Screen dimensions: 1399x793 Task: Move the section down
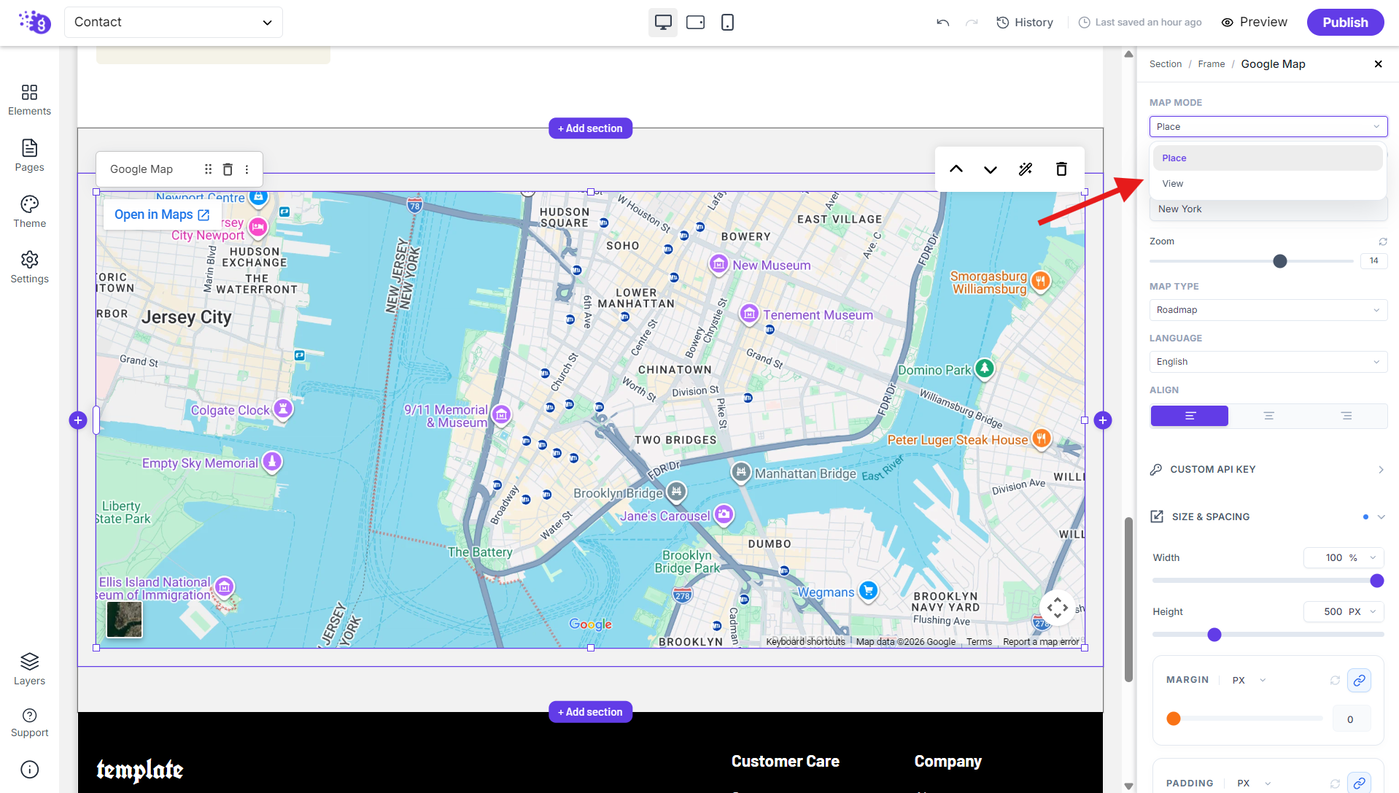[x=990, y=169]
